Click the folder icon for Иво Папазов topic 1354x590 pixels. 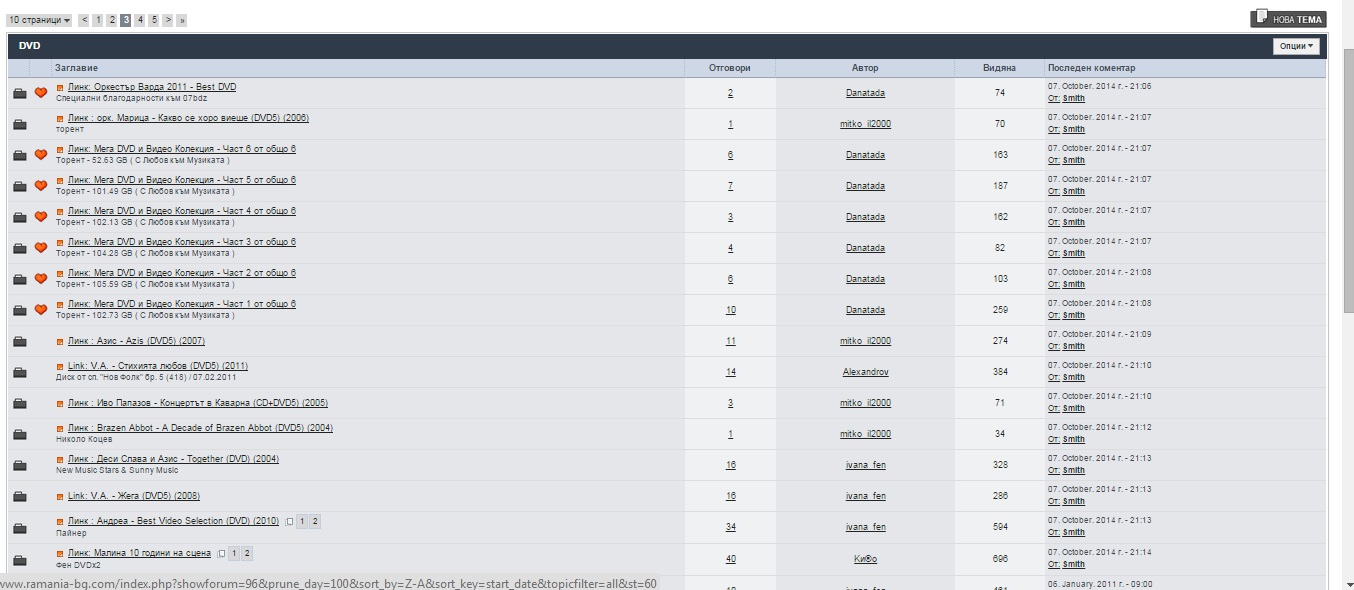(19, 403)
